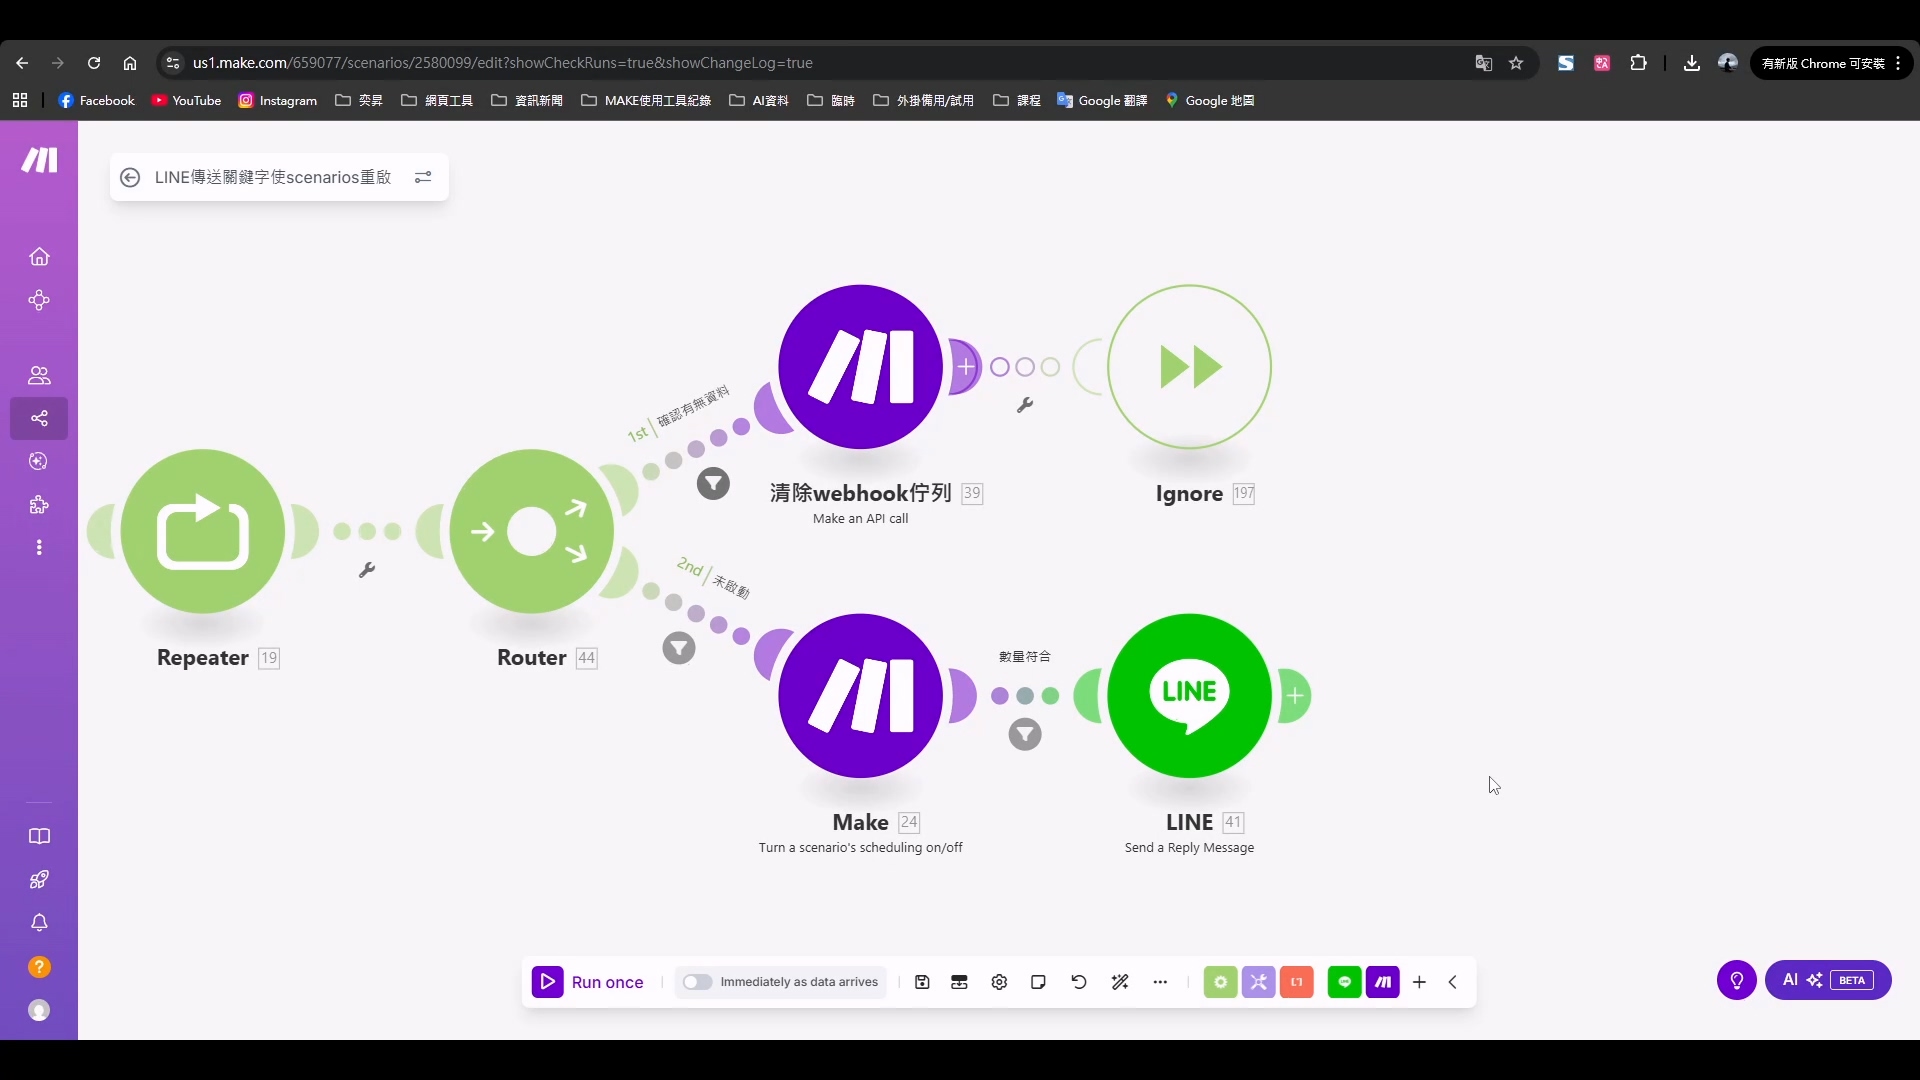Click the Auto-align magic wand icon

(x=1120, y=982)
